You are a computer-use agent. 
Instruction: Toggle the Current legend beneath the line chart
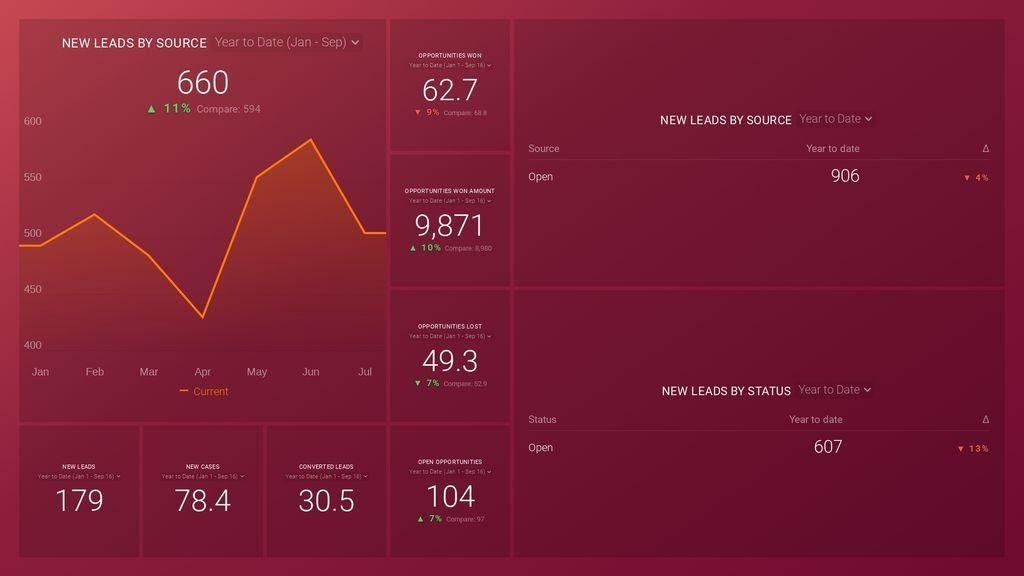click(x=202, y=391)
